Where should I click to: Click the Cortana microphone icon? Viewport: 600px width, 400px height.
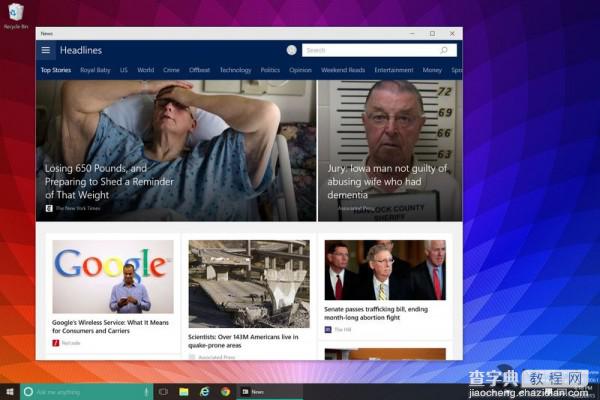coord(146,392)
